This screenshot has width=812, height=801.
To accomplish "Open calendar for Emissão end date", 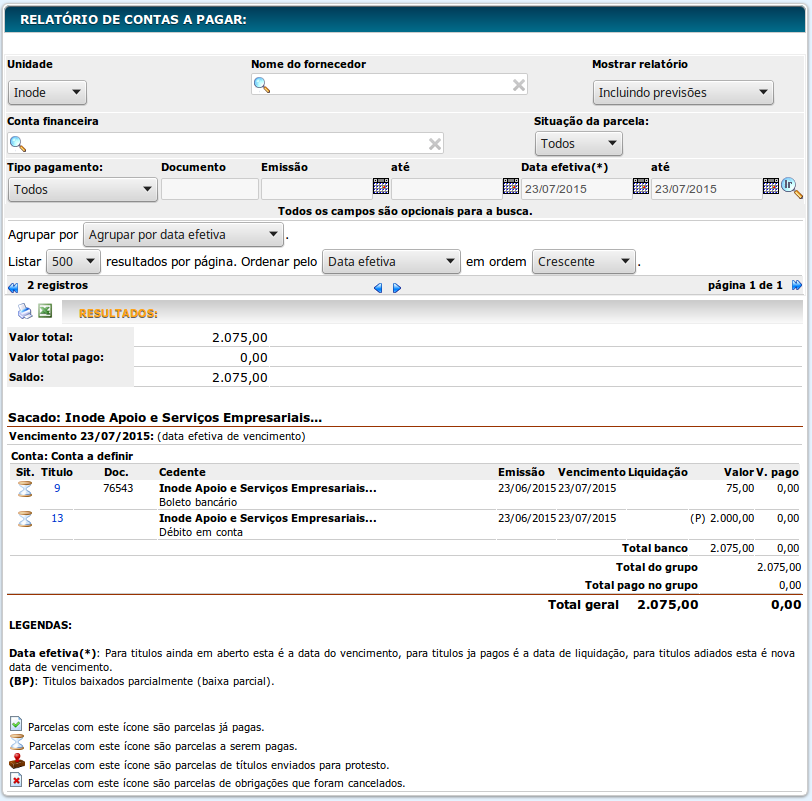I will pyautogui.click(x=510, y=186).
